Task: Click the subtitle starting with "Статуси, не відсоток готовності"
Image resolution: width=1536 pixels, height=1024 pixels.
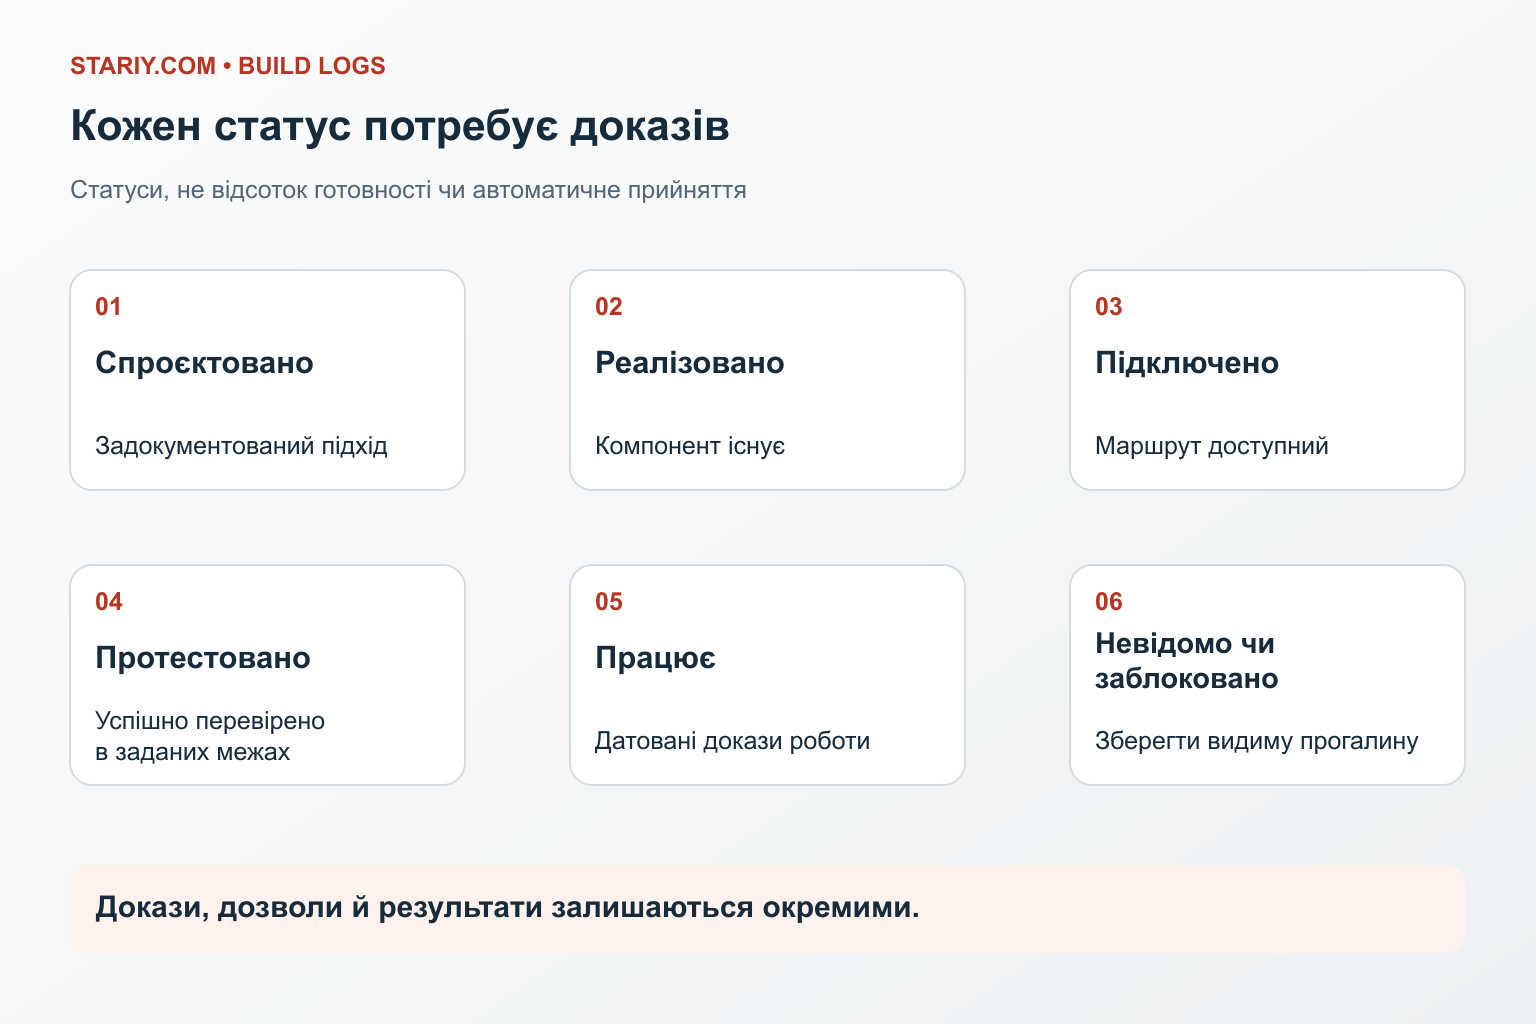Action: 408,190
